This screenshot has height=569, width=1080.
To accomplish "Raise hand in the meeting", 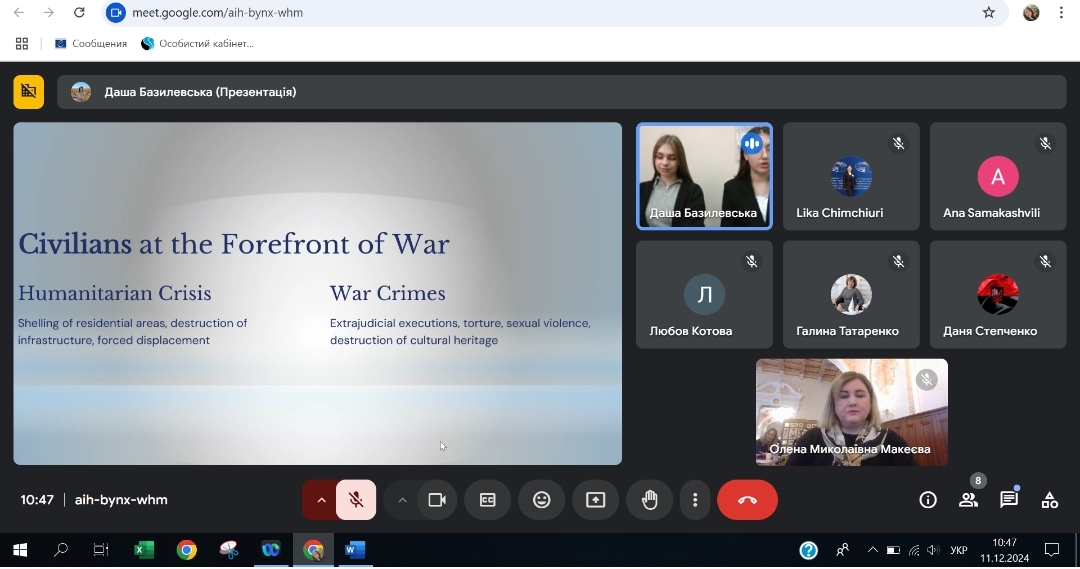I will tap(649, 500).
